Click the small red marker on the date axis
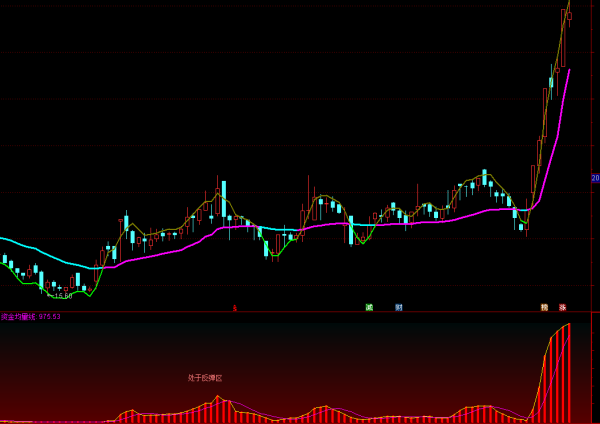 235,308
